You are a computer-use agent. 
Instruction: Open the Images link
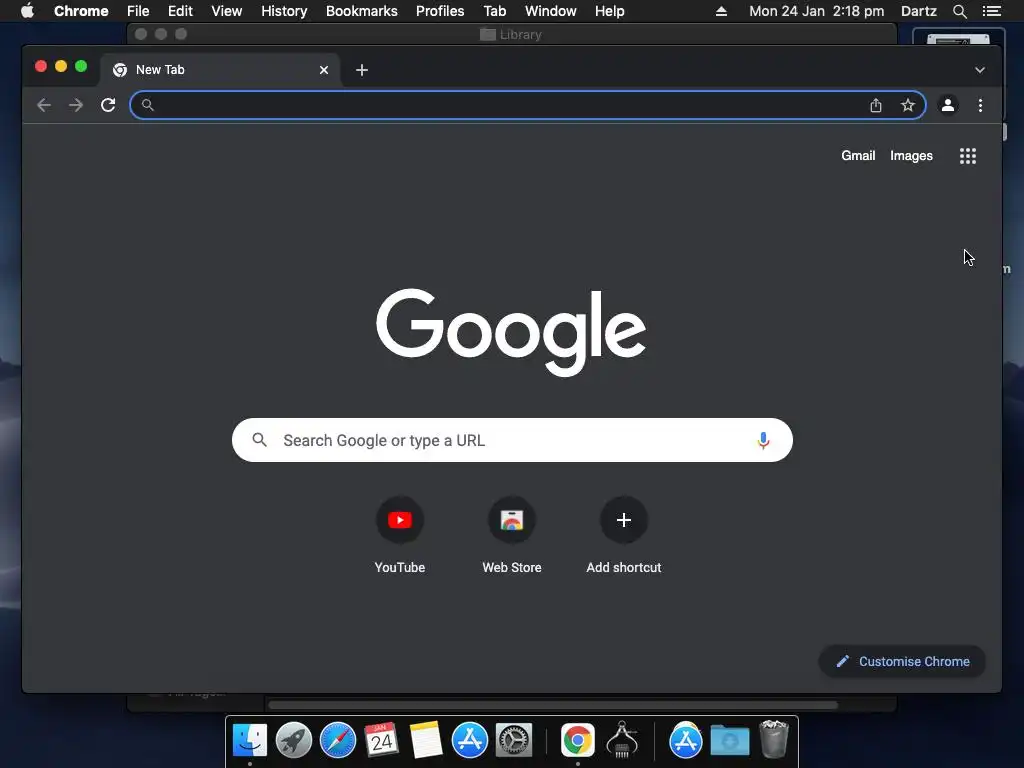pos(911,156)
